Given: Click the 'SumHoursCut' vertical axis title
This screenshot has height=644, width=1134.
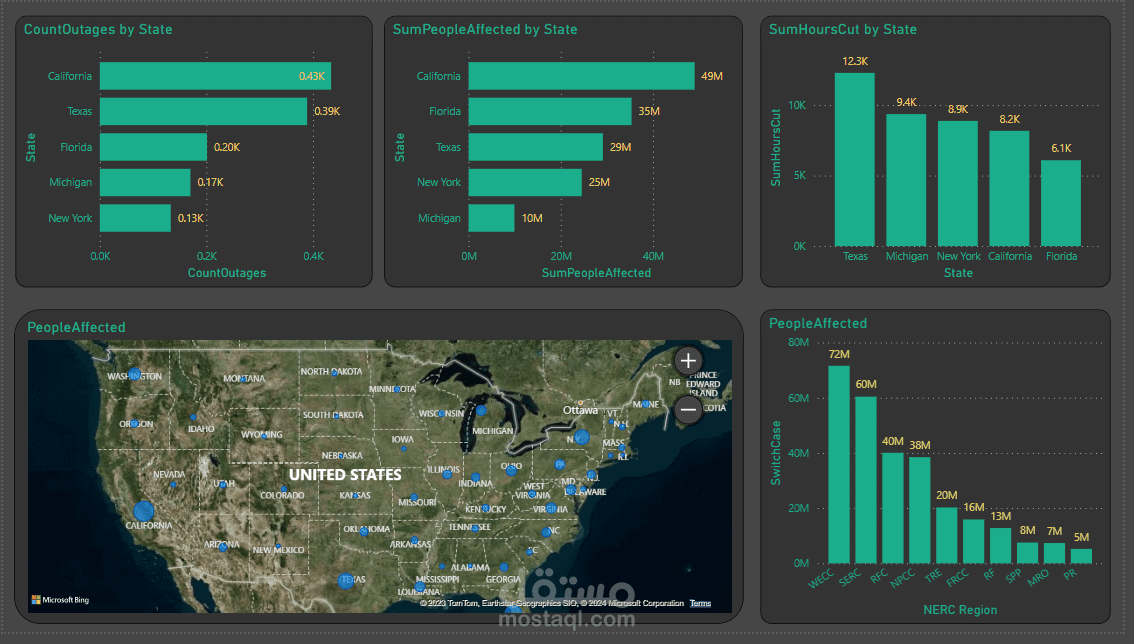Looking at the screenshot, I should coord(776,148).
